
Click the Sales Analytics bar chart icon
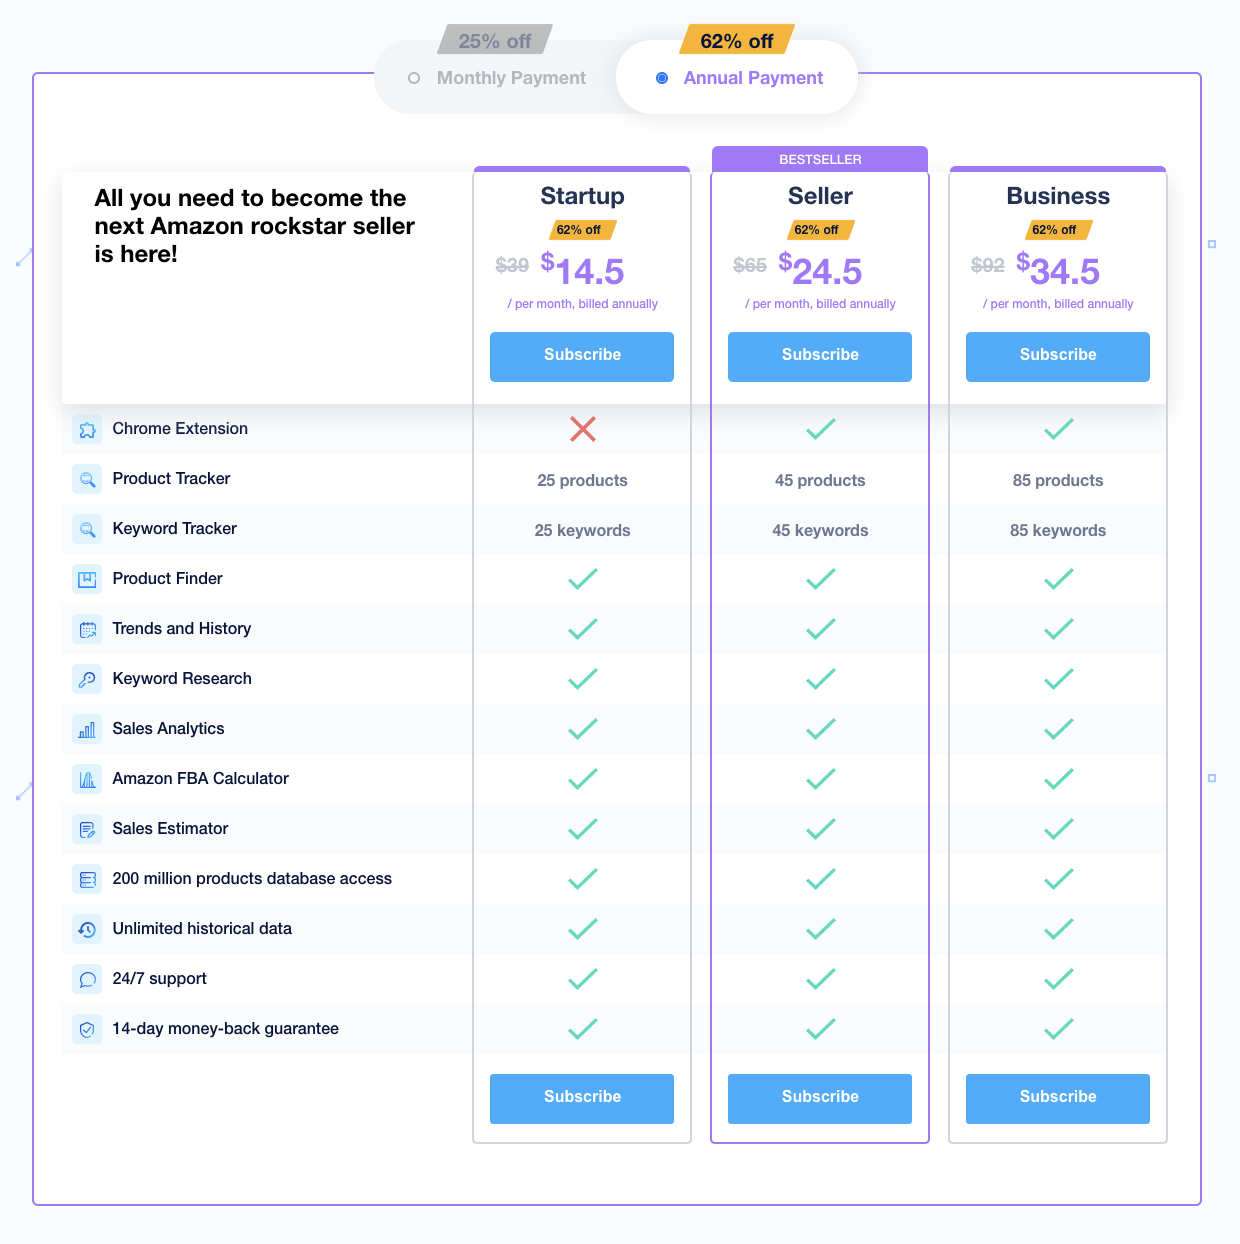pyautogui.click(x=87, y=729)
